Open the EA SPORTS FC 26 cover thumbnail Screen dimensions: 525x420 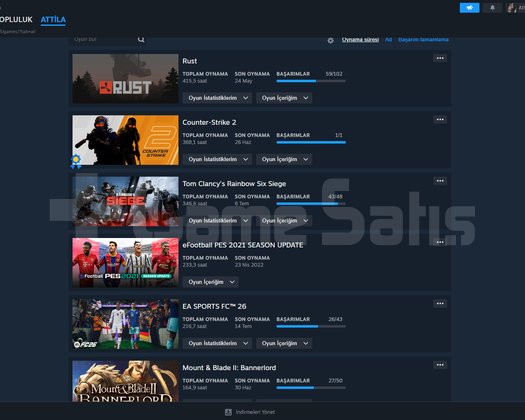(x=126, y=324)
